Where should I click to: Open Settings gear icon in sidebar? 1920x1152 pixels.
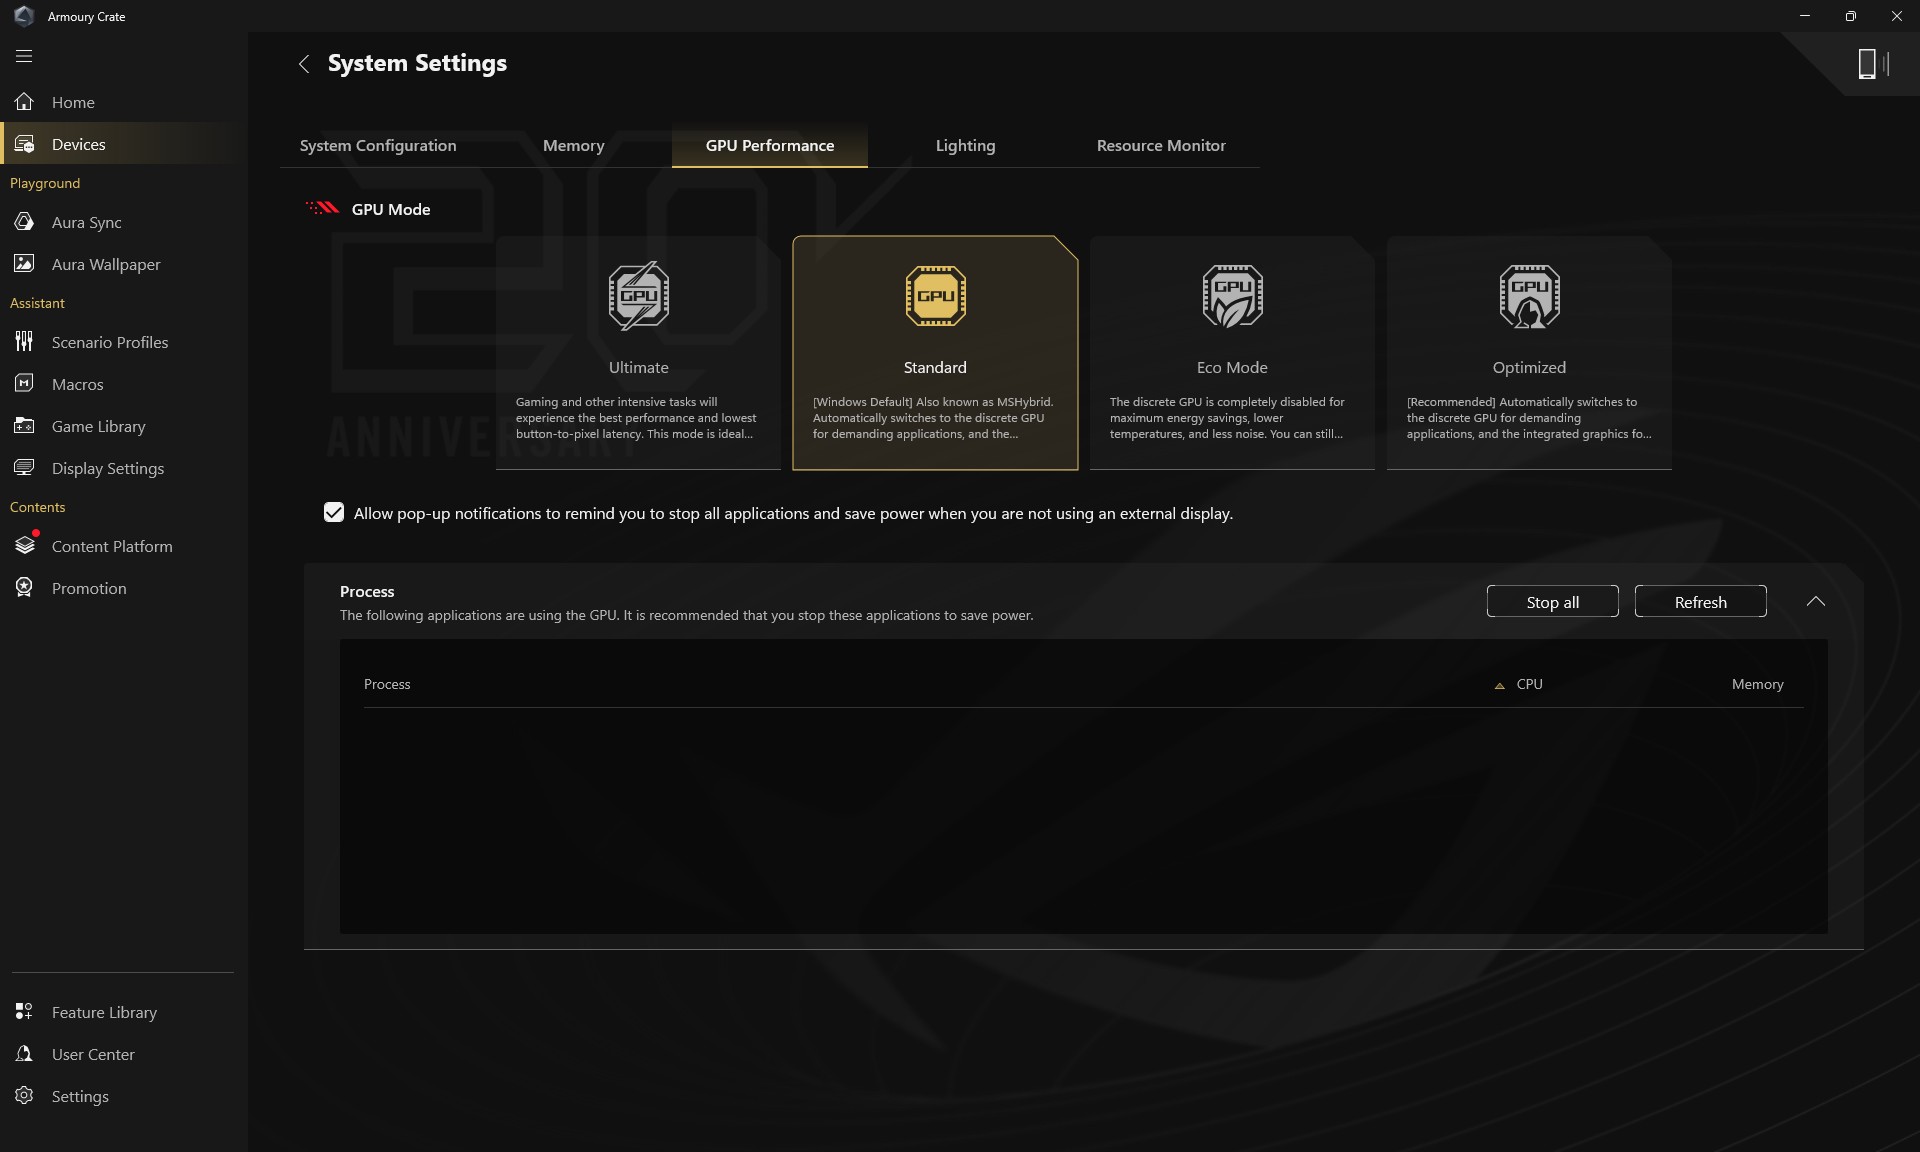tap(24, 1096)
